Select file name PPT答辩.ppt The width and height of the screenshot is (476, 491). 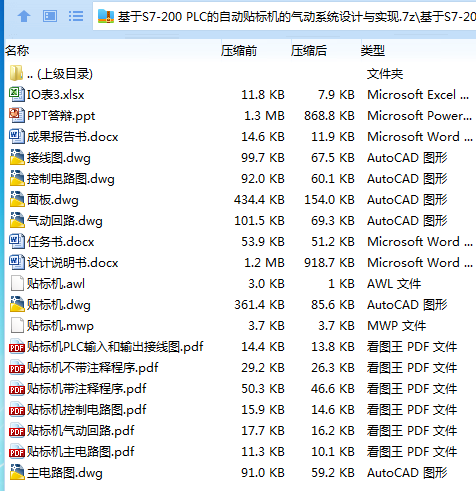tap(61, 116)
